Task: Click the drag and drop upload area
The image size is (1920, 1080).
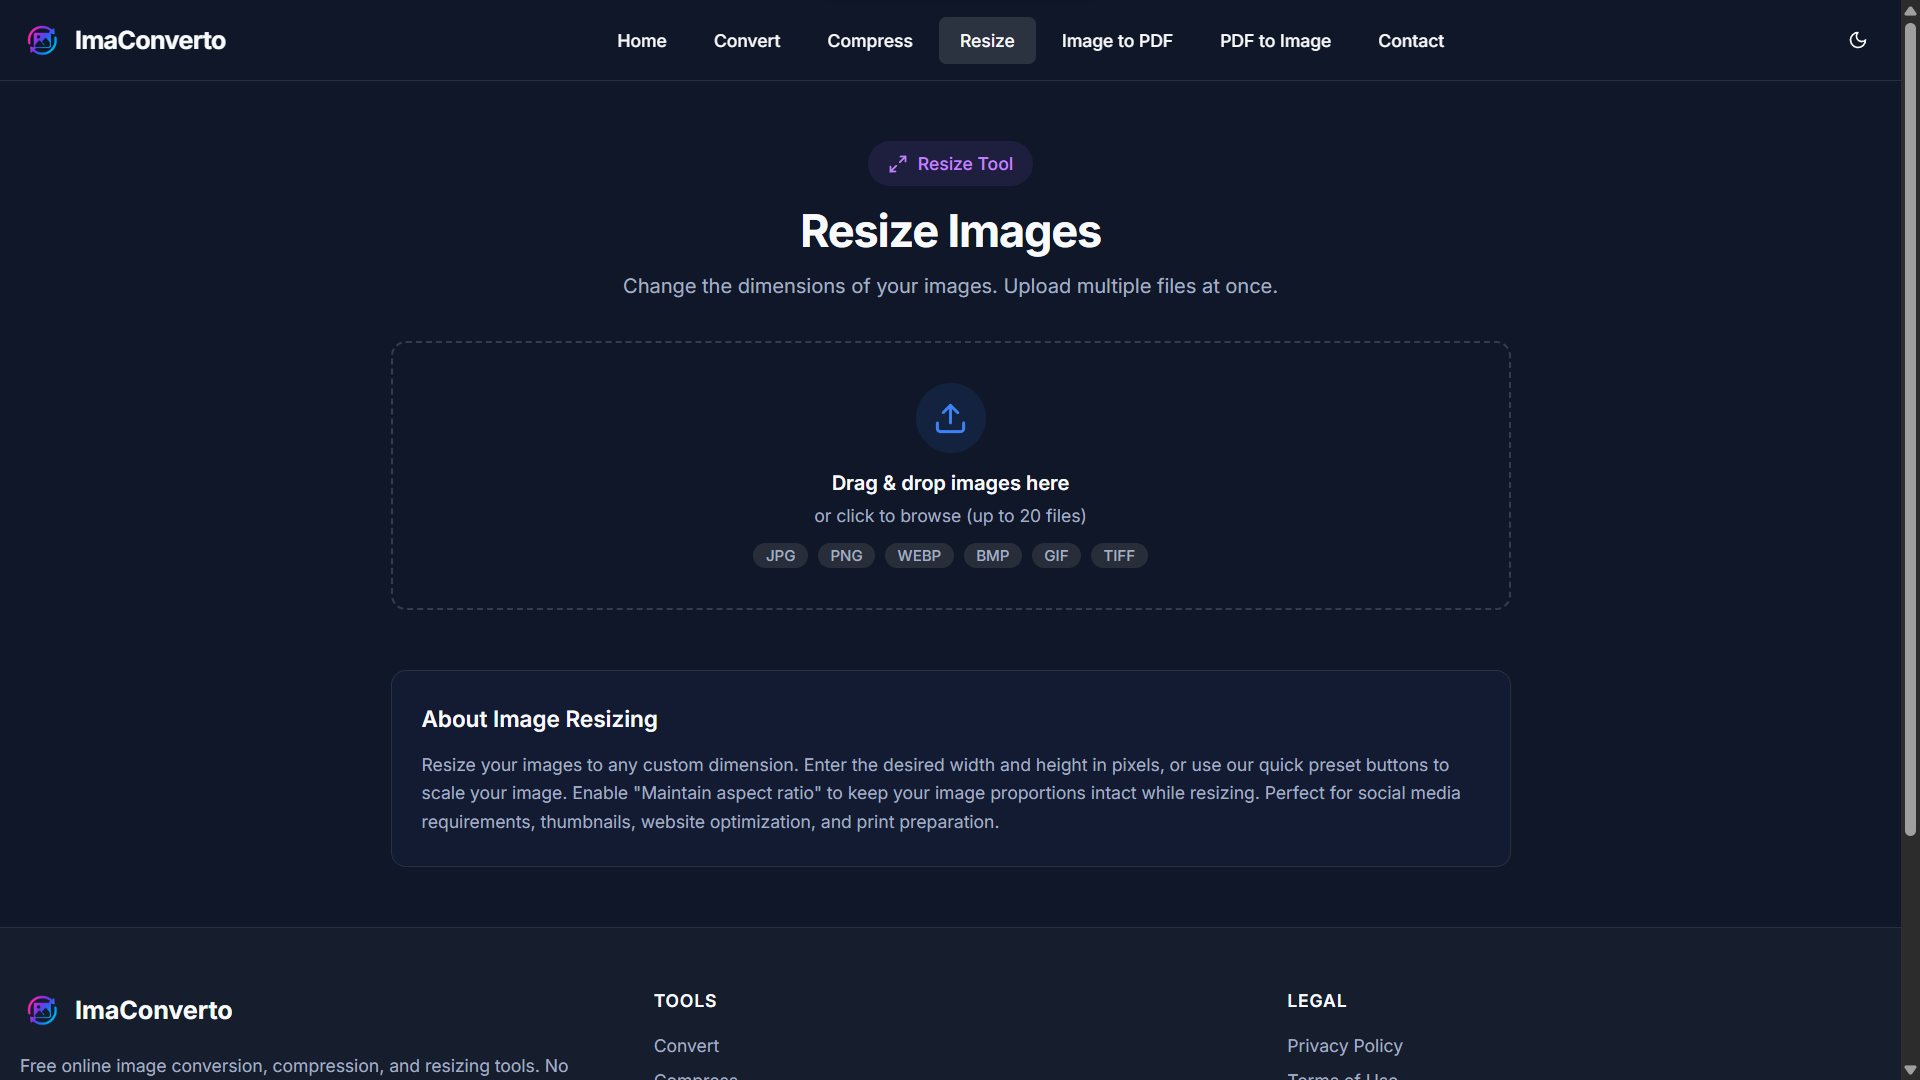Action: point(949,476)
